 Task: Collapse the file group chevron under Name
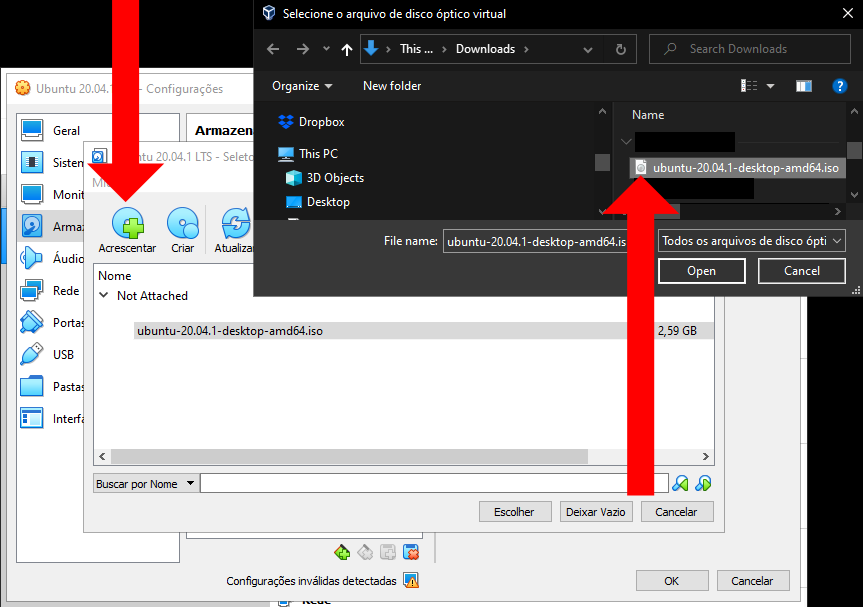pyautogui.click(x=626, y=141)
